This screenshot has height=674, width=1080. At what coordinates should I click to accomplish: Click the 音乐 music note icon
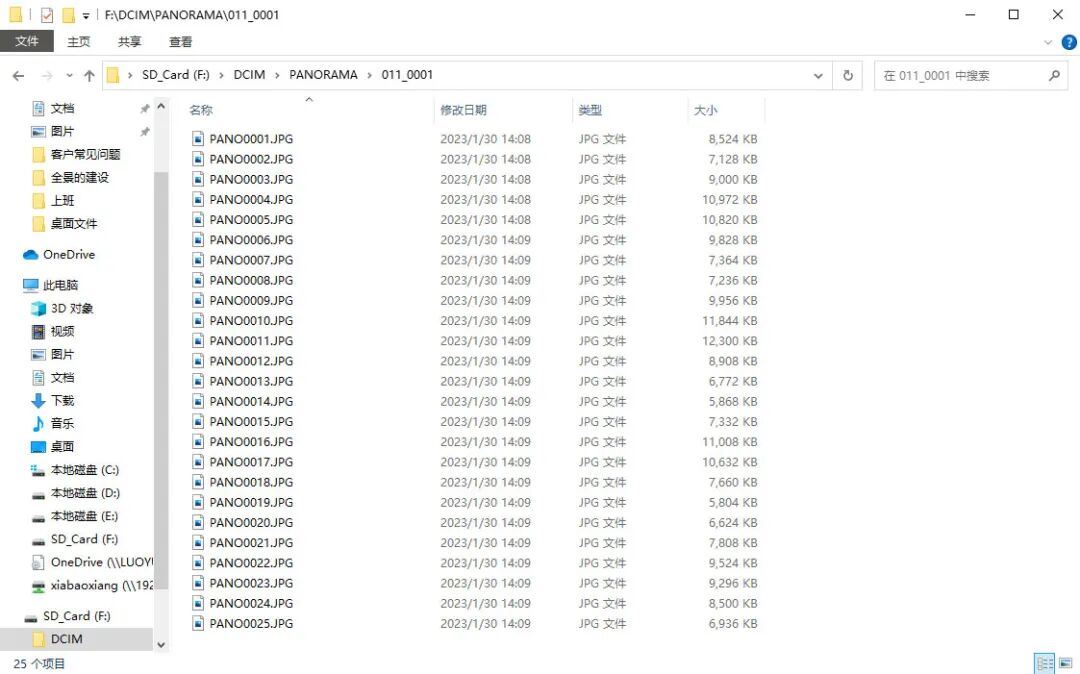click(x=39, y=423)
